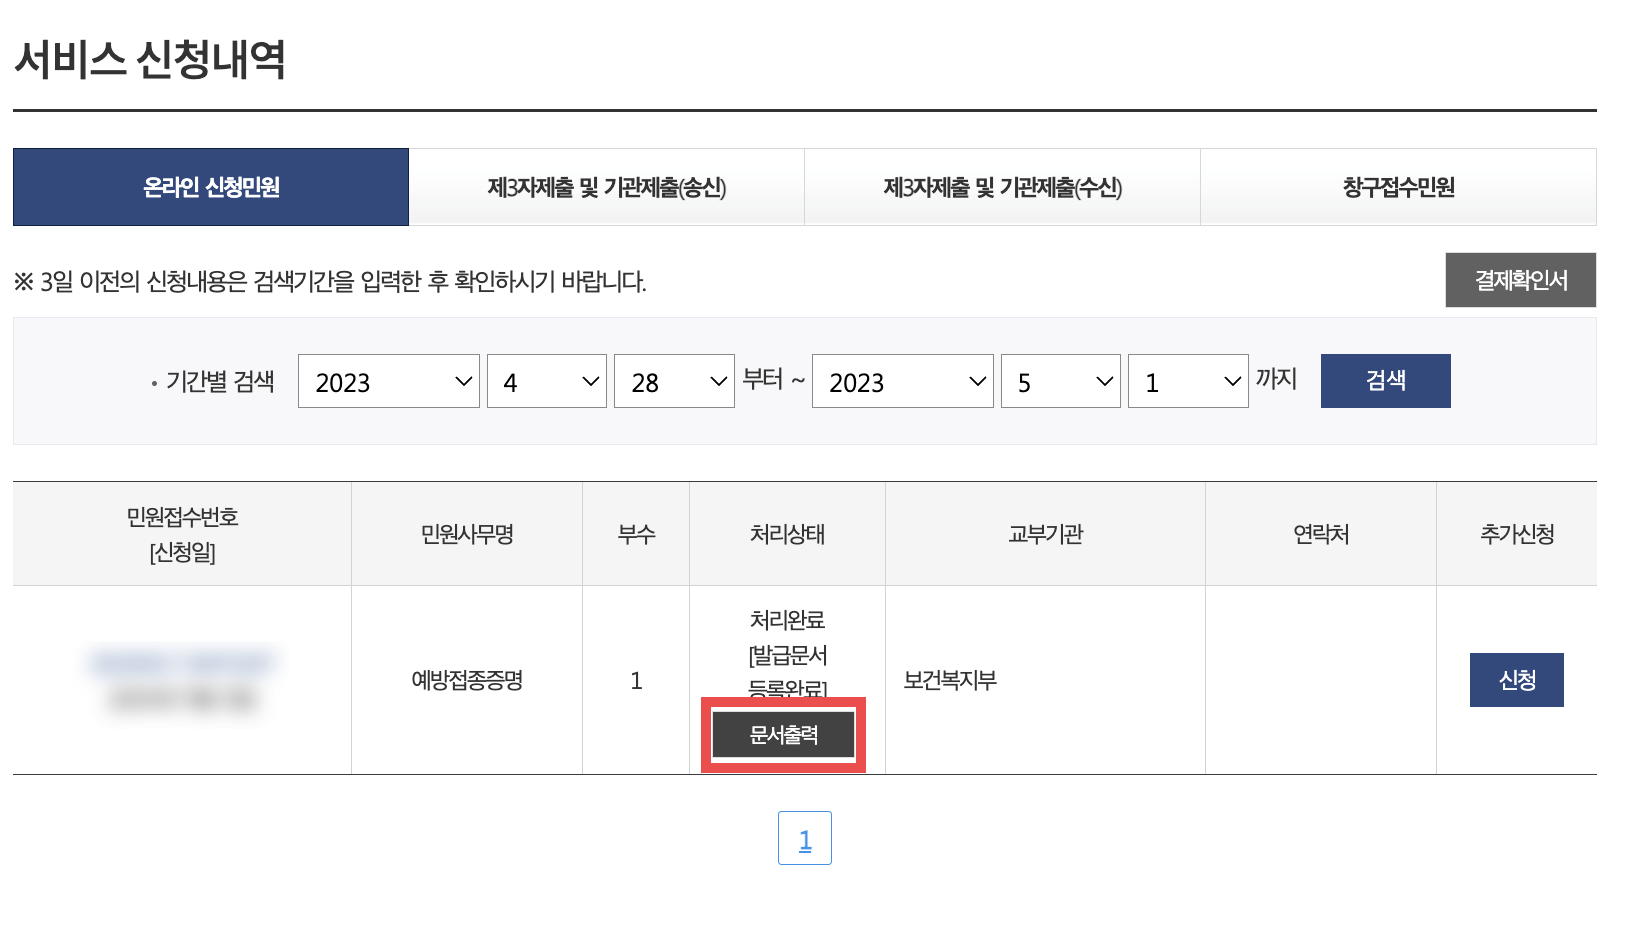The height and width of the screenshot is (942, 1626).
Task: Expand the end month dropdown showing 5
Action: [x=1059, y=381]
